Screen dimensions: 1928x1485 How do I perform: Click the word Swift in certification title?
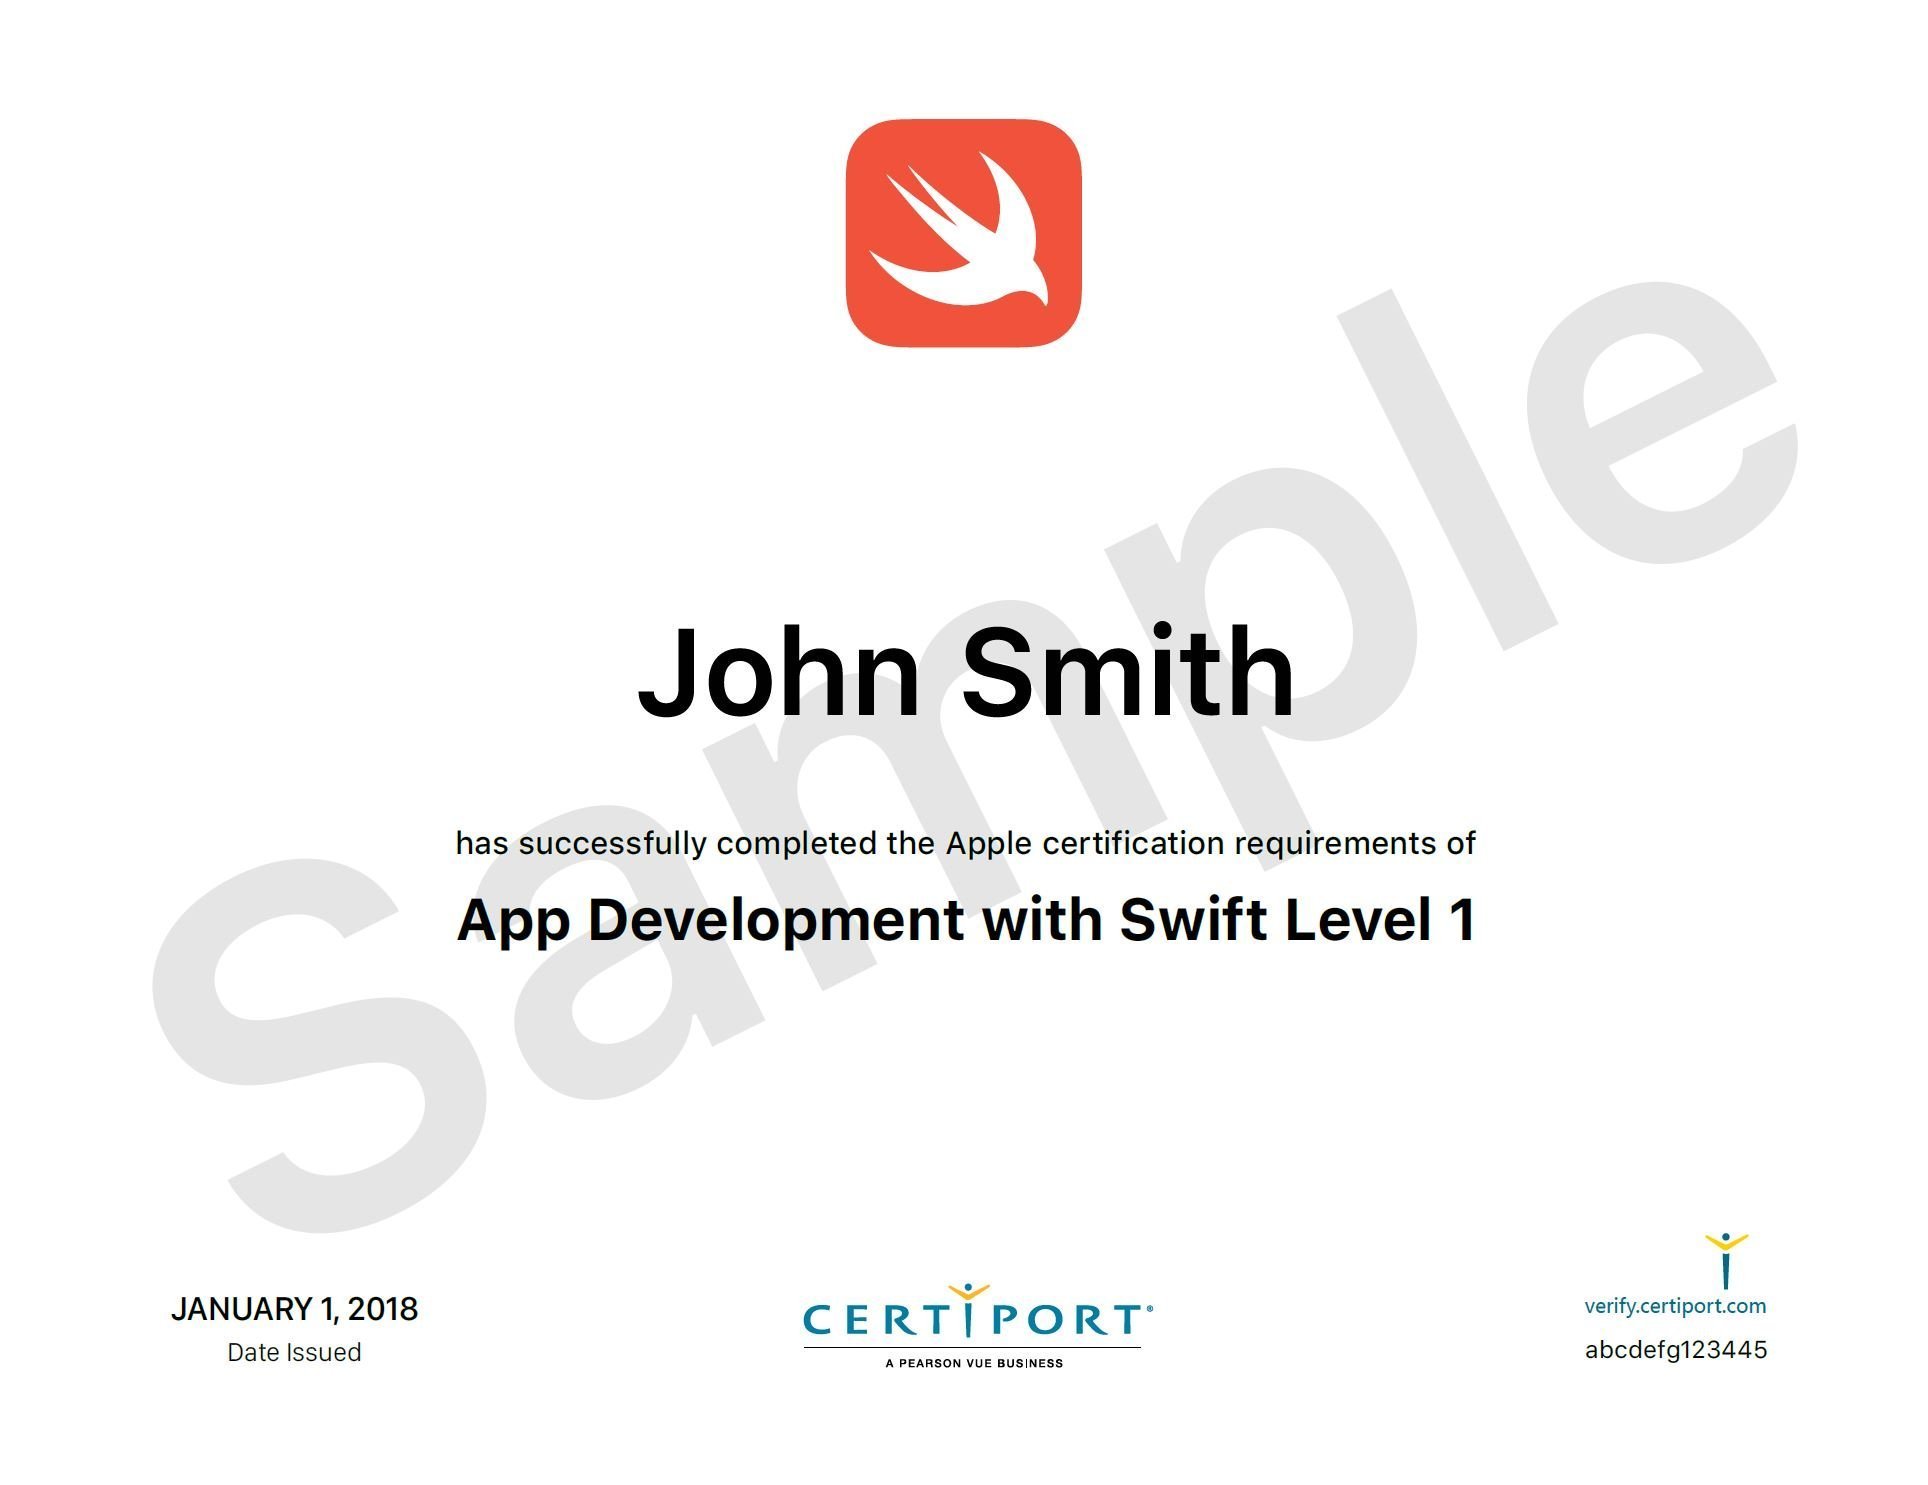pos(1193,919)
